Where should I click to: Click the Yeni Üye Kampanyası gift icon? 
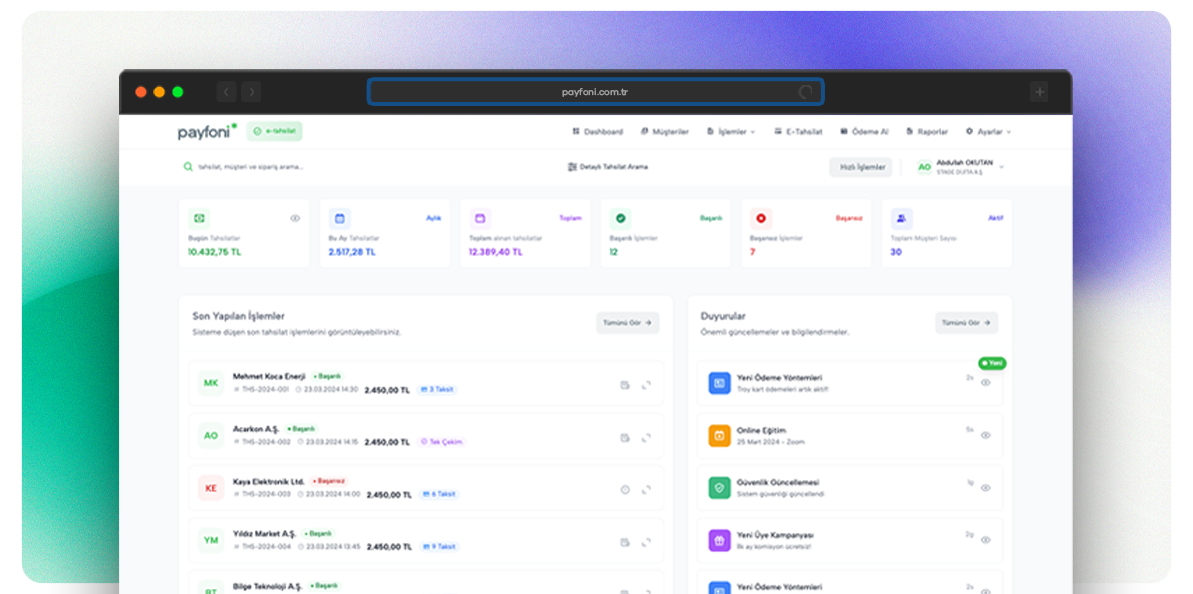pos(719,540)
